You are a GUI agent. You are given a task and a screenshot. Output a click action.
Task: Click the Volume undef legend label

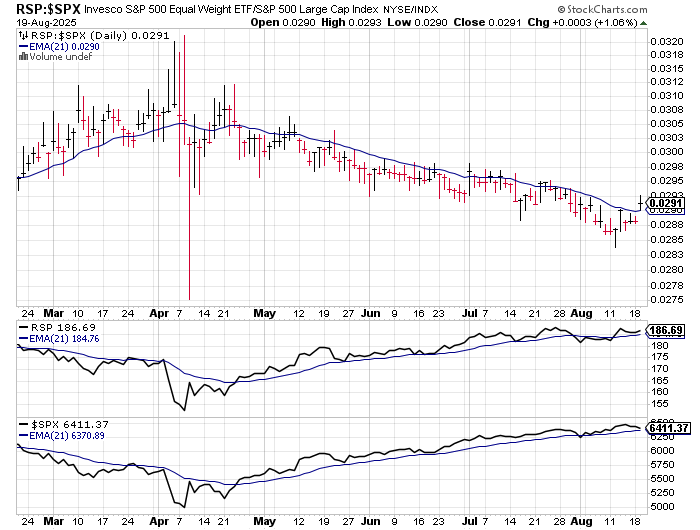pyautogui.click(x=61, y=57)
